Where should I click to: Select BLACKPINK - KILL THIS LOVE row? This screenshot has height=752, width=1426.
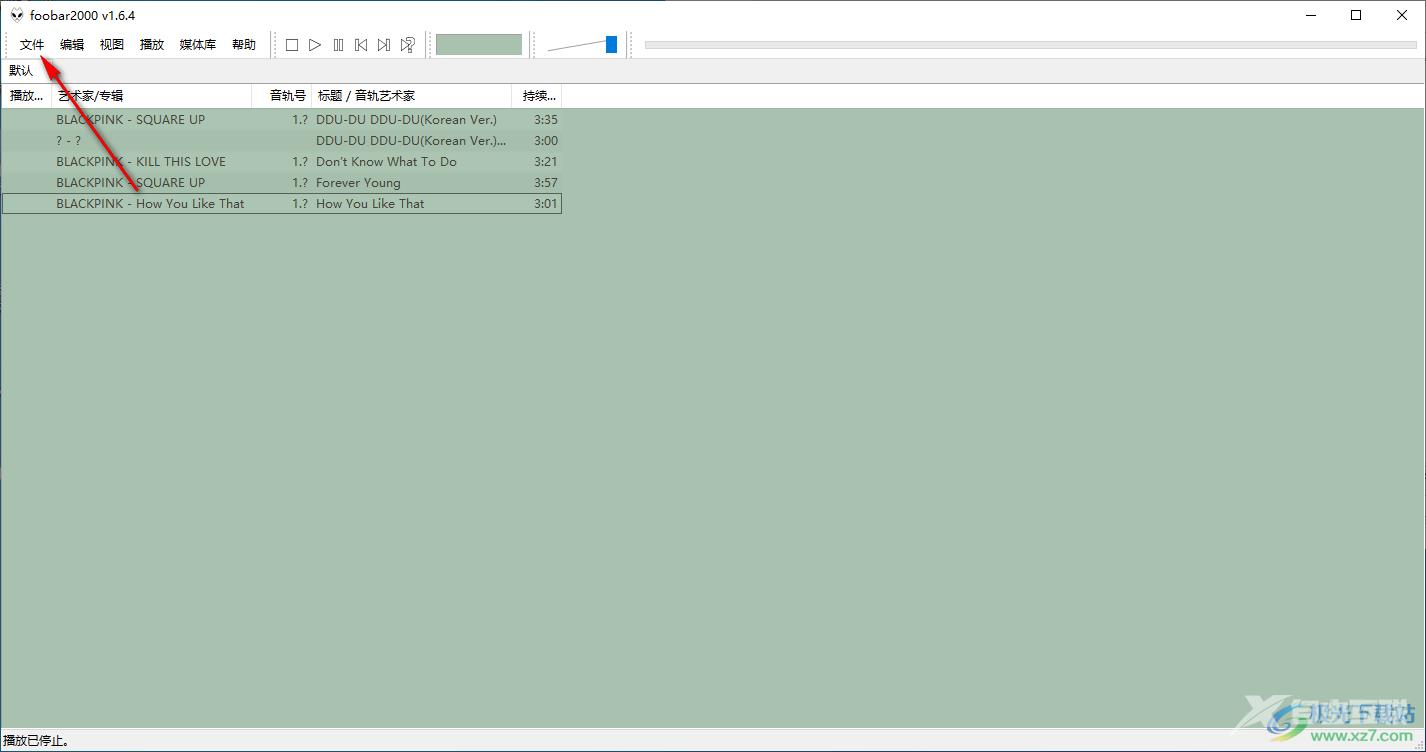pos(281,161)
